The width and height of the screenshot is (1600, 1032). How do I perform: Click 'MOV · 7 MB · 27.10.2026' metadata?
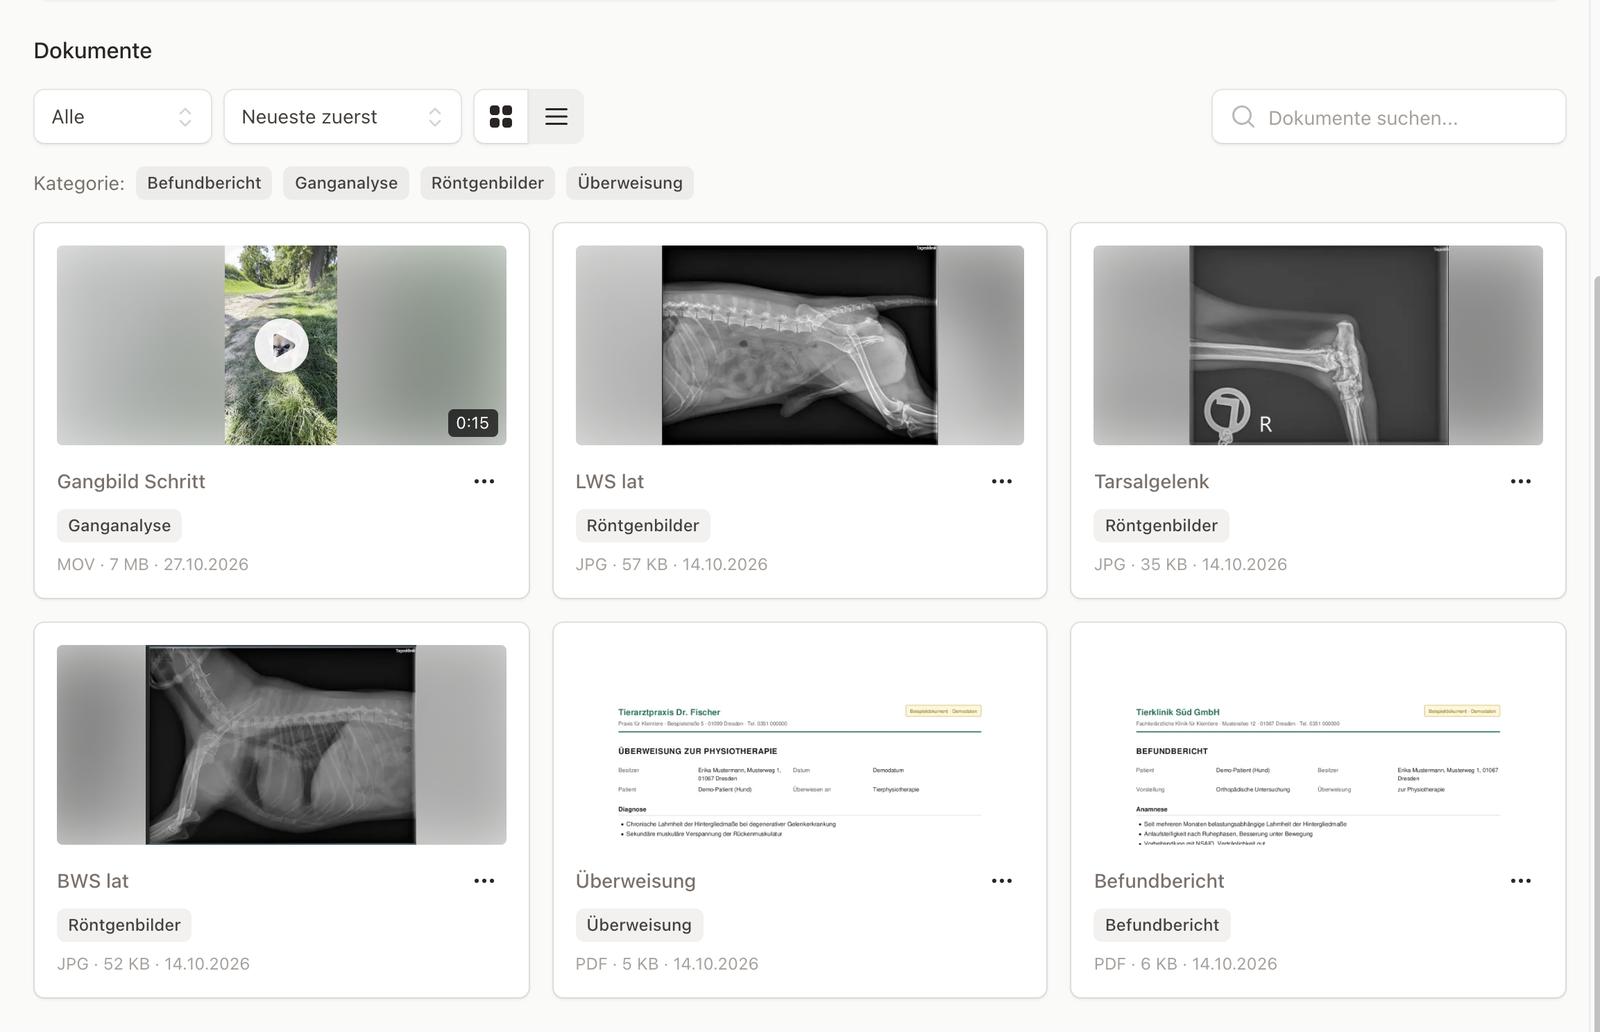tap(153, 564)
